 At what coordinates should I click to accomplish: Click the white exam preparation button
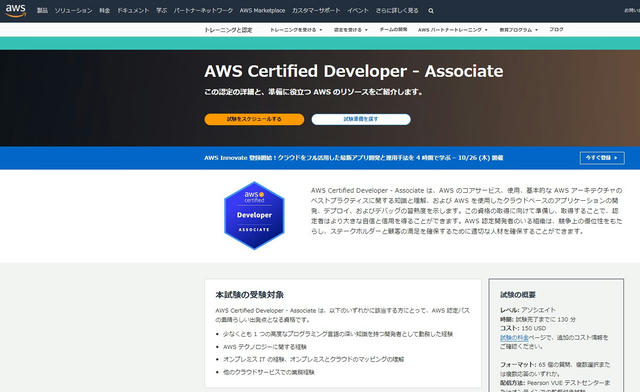(x=361, y=119)
